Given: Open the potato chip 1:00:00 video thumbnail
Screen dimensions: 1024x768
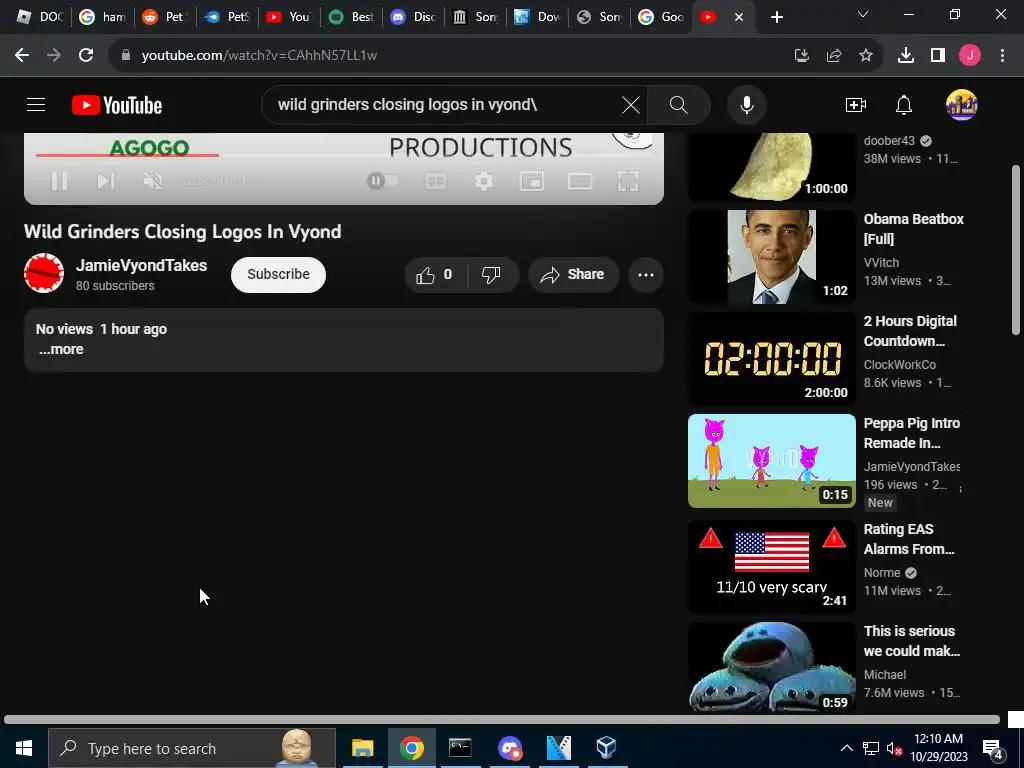Looking at the screenshot, I should point(771,167).
